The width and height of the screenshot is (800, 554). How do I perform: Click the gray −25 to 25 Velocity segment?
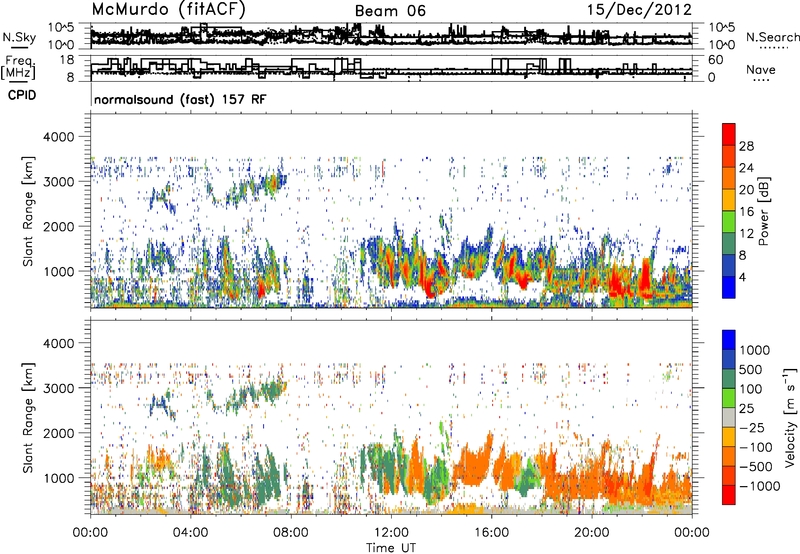(x=729, y=417)
